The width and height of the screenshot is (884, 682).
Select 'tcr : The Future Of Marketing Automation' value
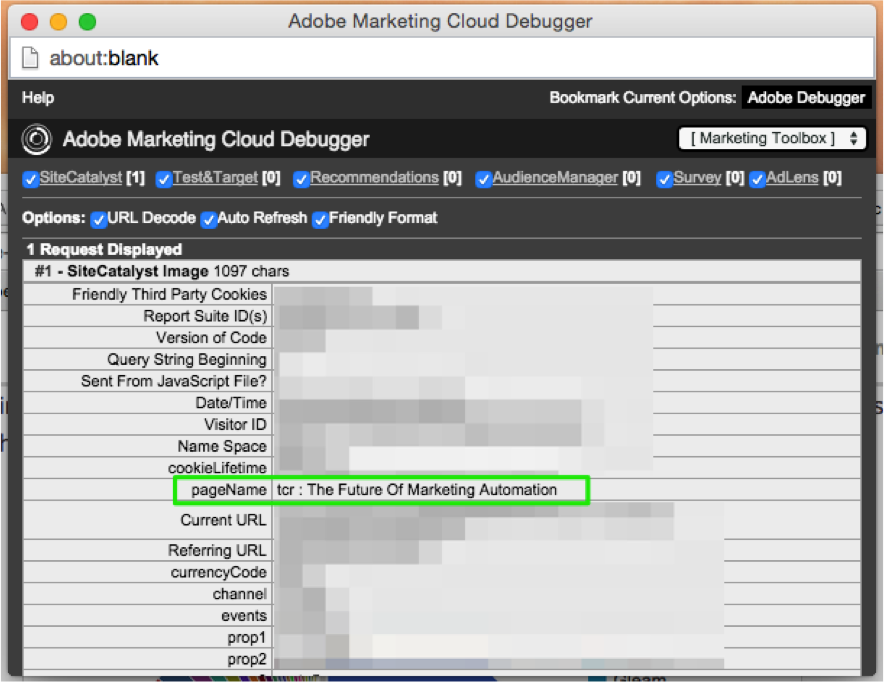point(417,490)
